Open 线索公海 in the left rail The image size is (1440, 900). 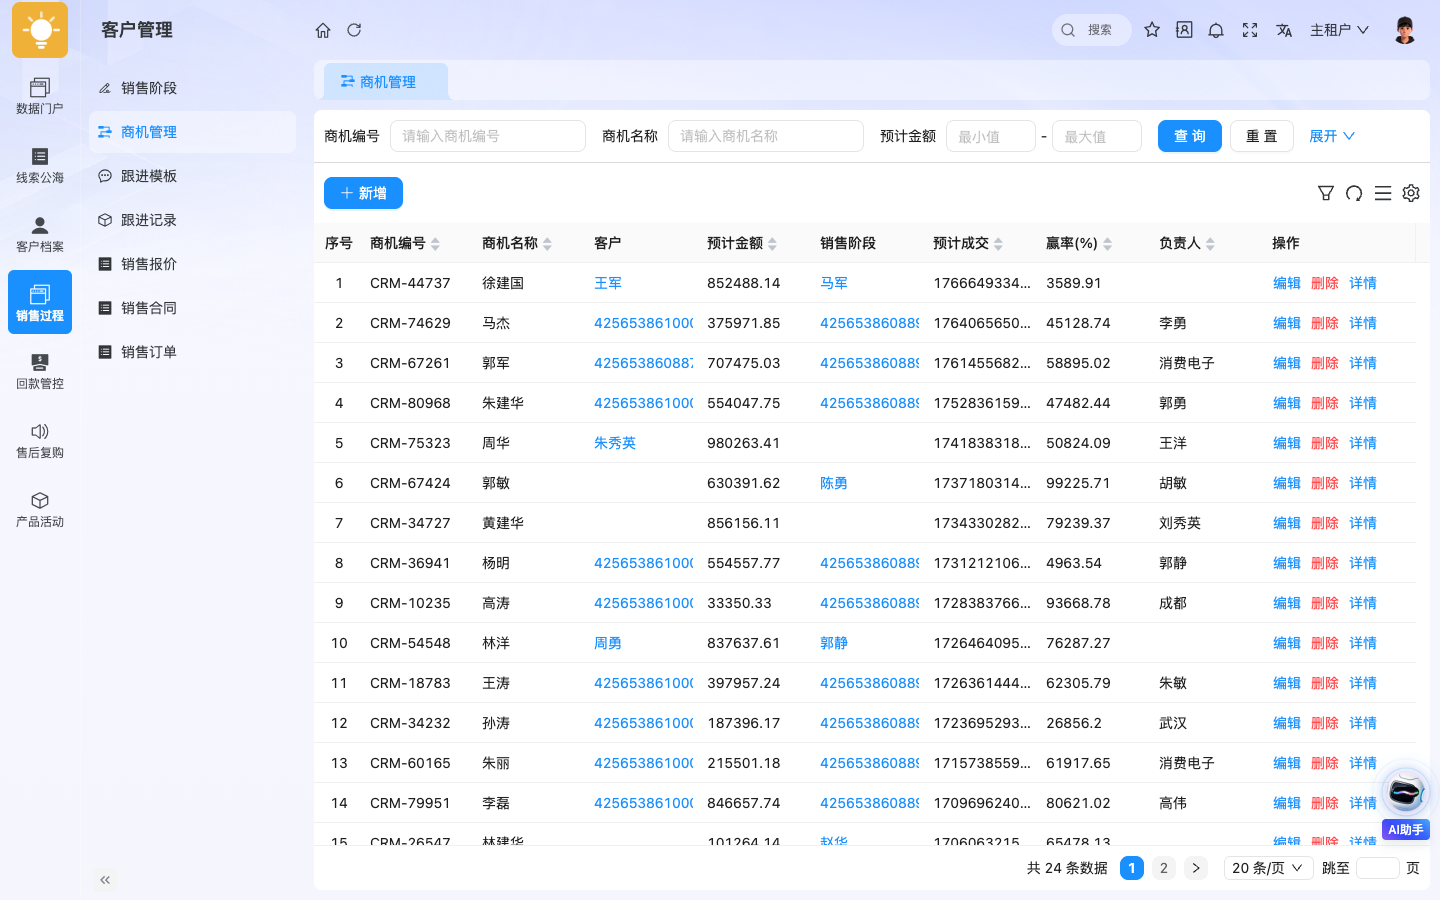pyautogui.click(x=40, y=165)
